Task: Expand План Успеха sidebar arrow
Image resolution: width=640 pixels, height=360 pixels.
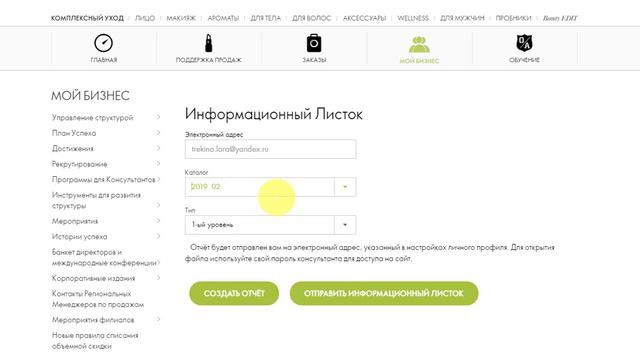Action: tap(158, 133)
